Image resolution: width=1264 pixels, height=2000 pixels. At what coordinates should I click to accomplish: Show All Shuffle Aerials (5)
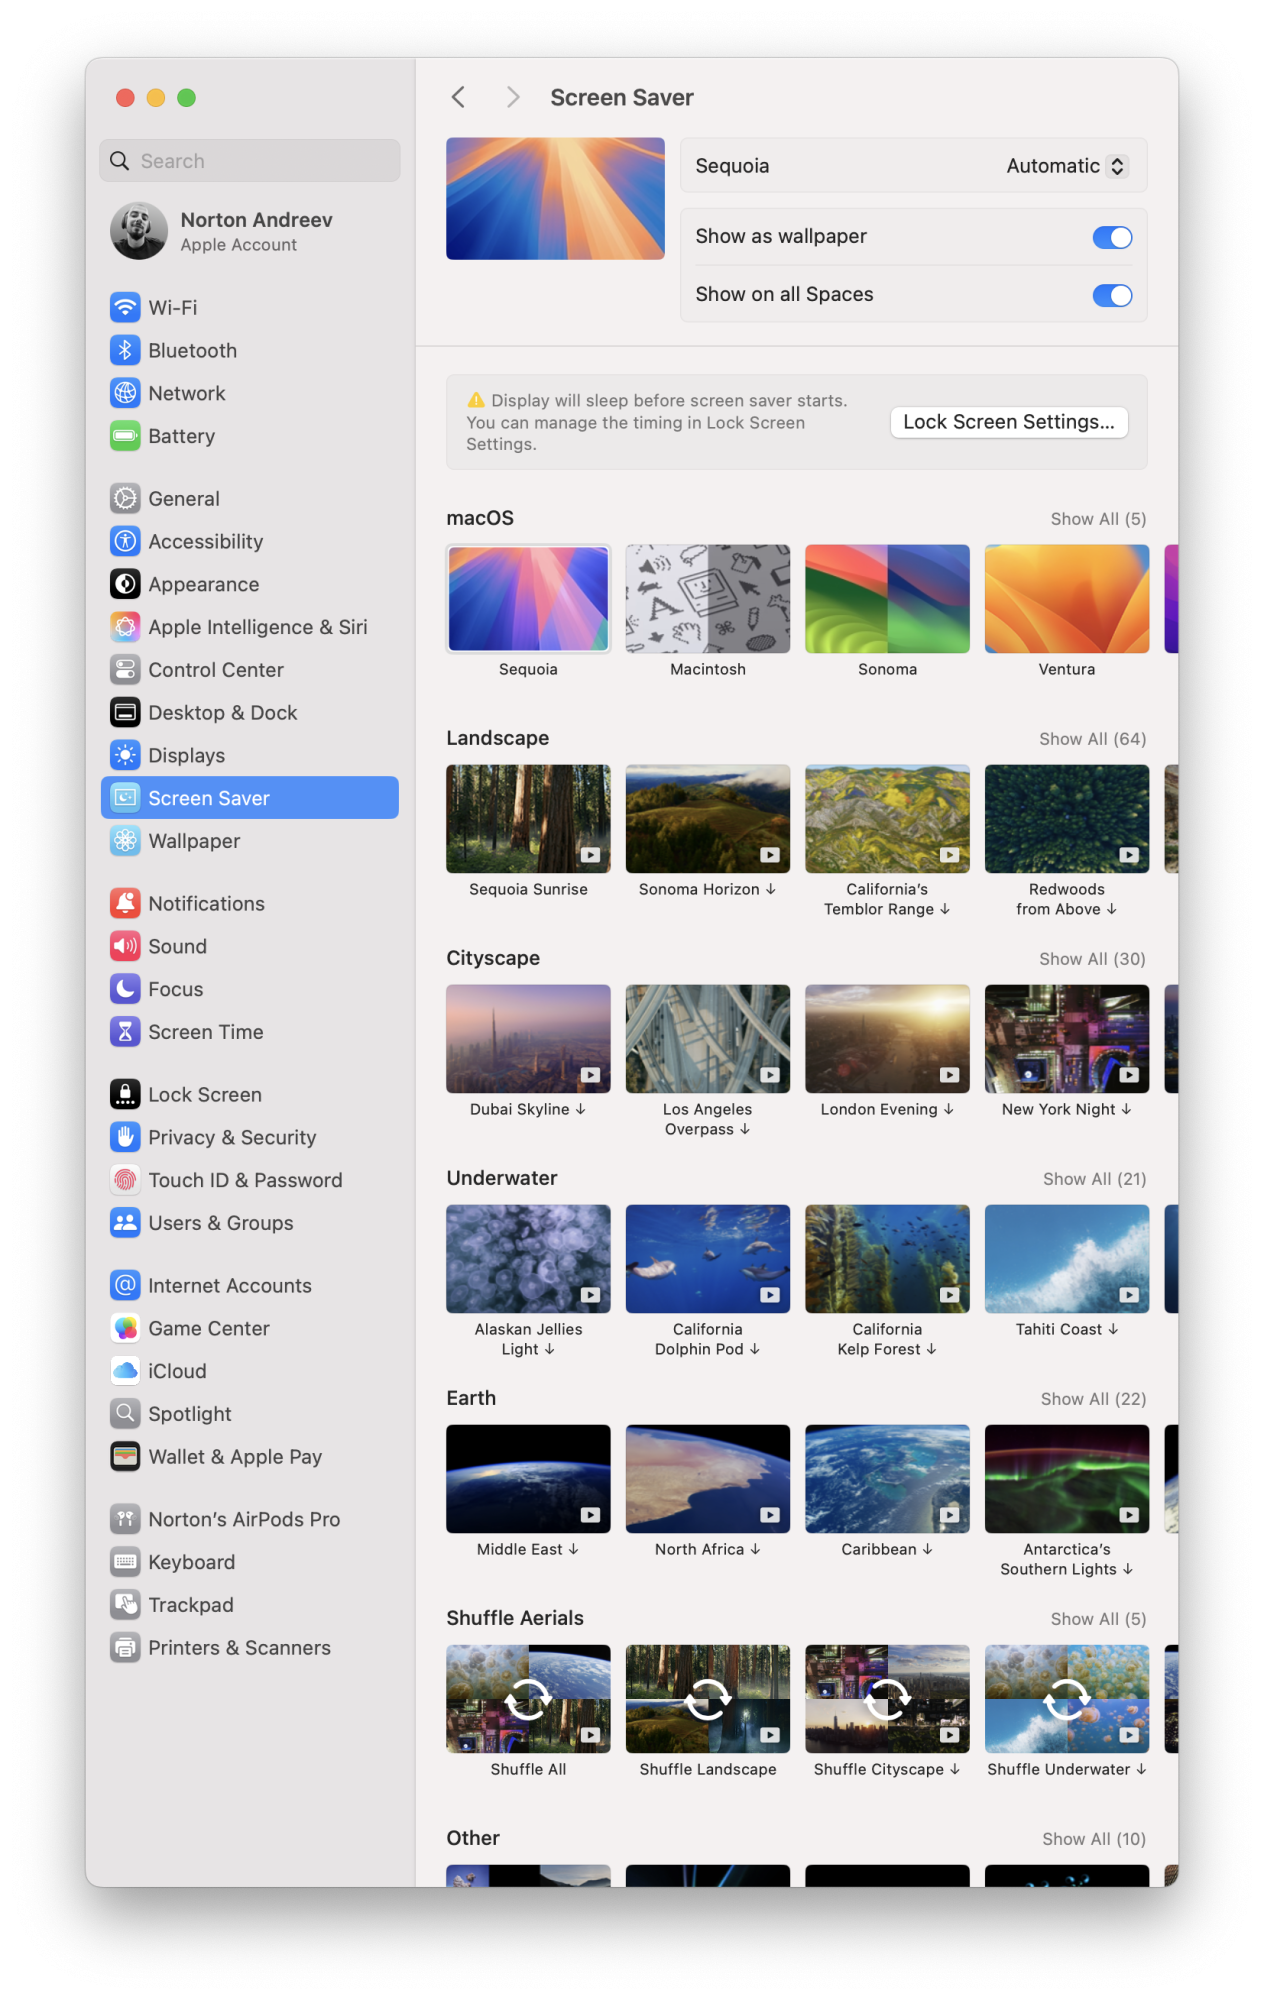1098,1619
